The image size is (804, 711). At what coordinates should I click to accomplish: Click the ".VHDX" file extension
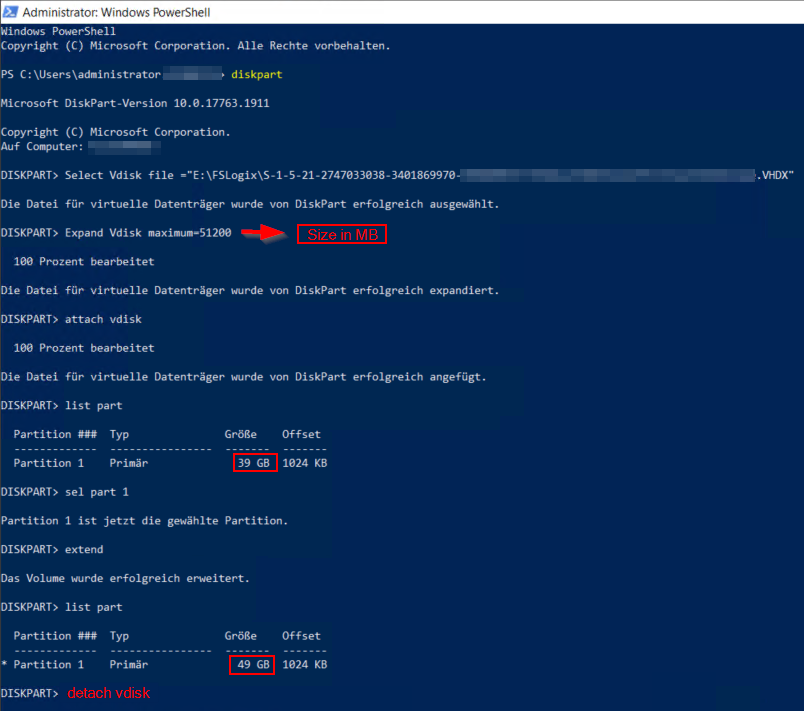click(x=774, y=175)
